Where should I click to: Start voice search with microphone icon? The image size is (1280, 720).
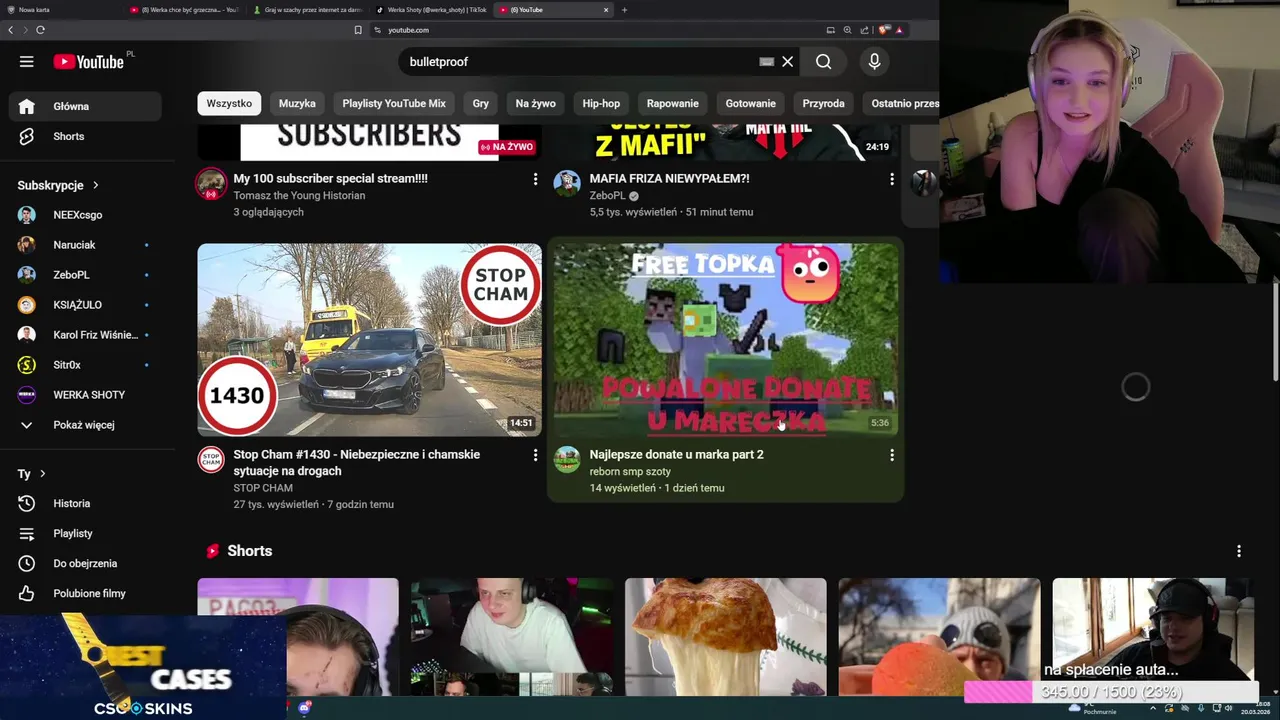coord(874,62)
